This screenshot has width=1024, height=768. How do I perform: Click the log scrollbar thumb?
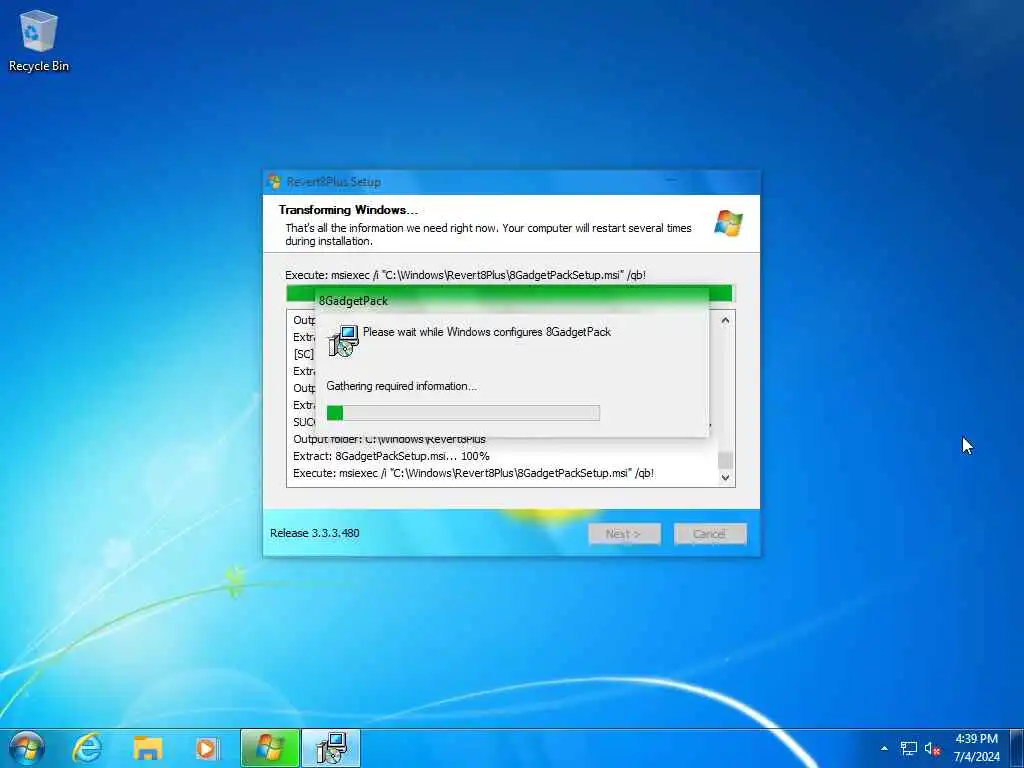click(x=725, y=460)
